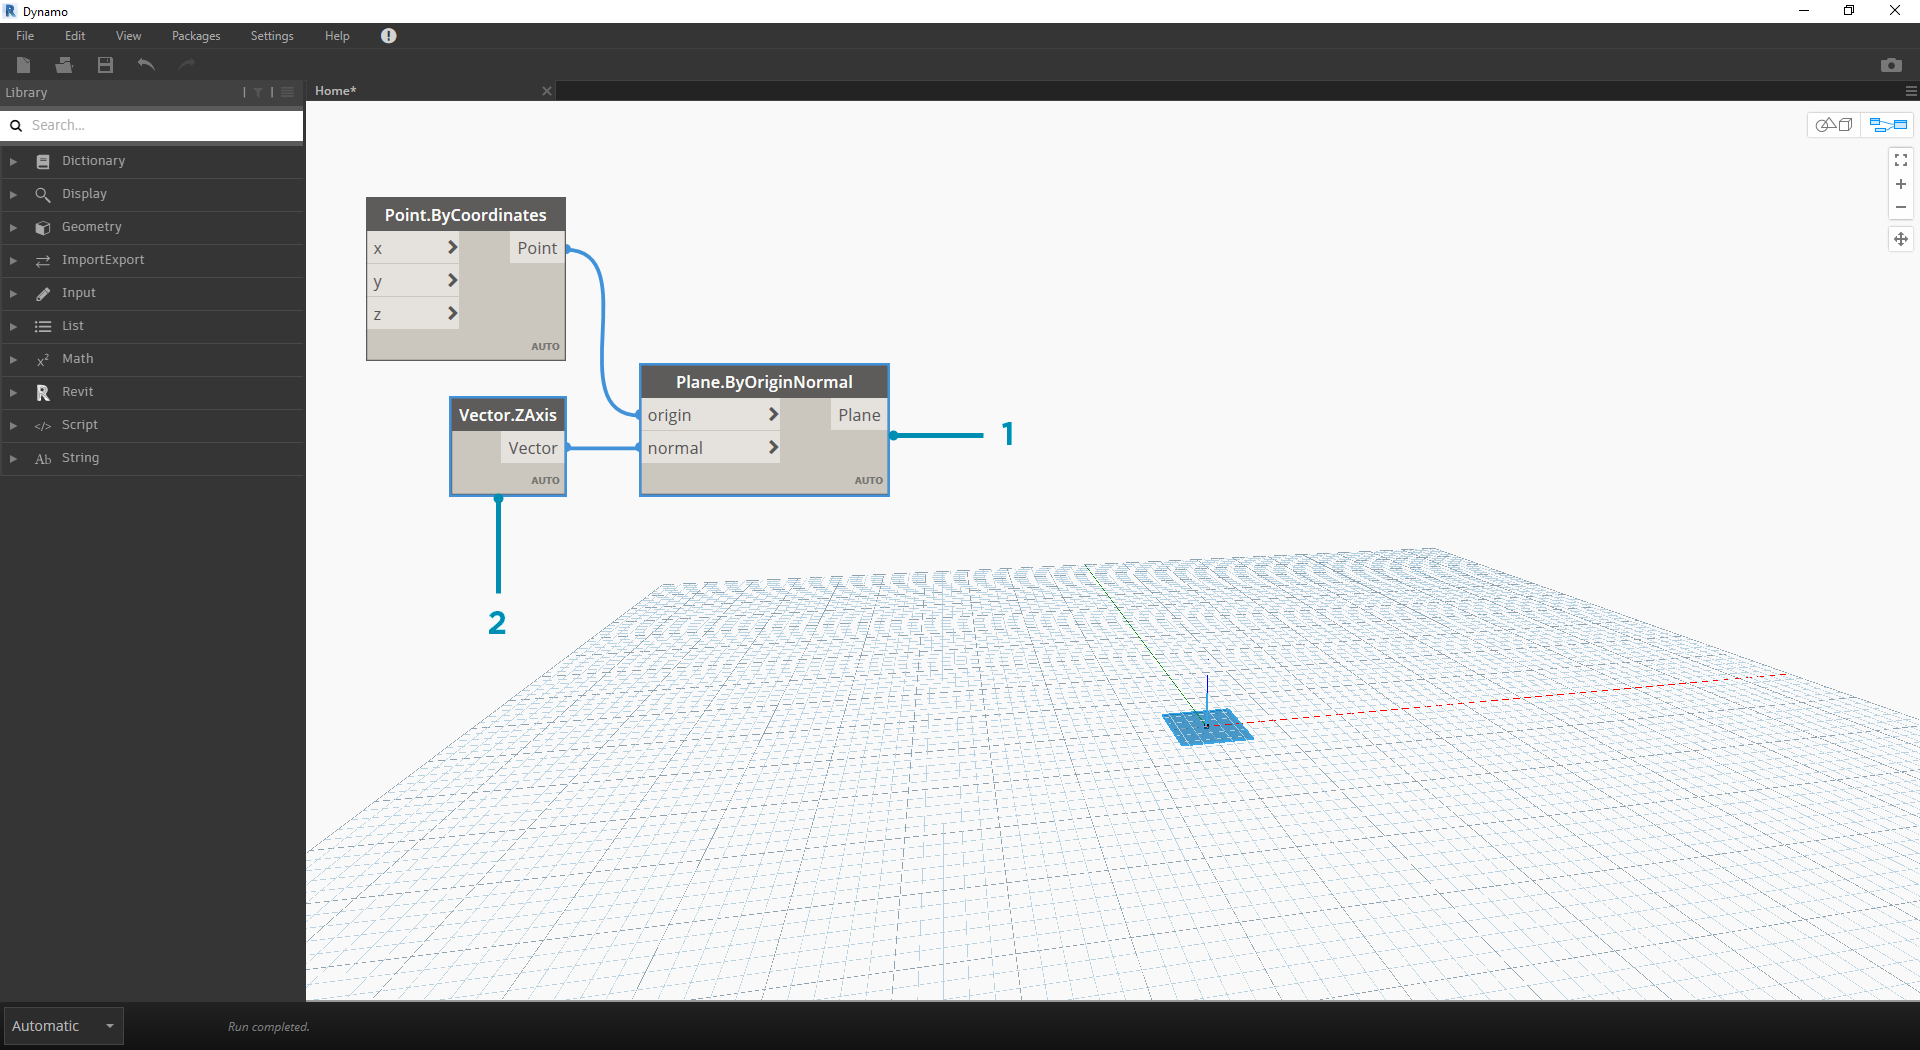Click the Save icon in toolbar

pos(105,65)
